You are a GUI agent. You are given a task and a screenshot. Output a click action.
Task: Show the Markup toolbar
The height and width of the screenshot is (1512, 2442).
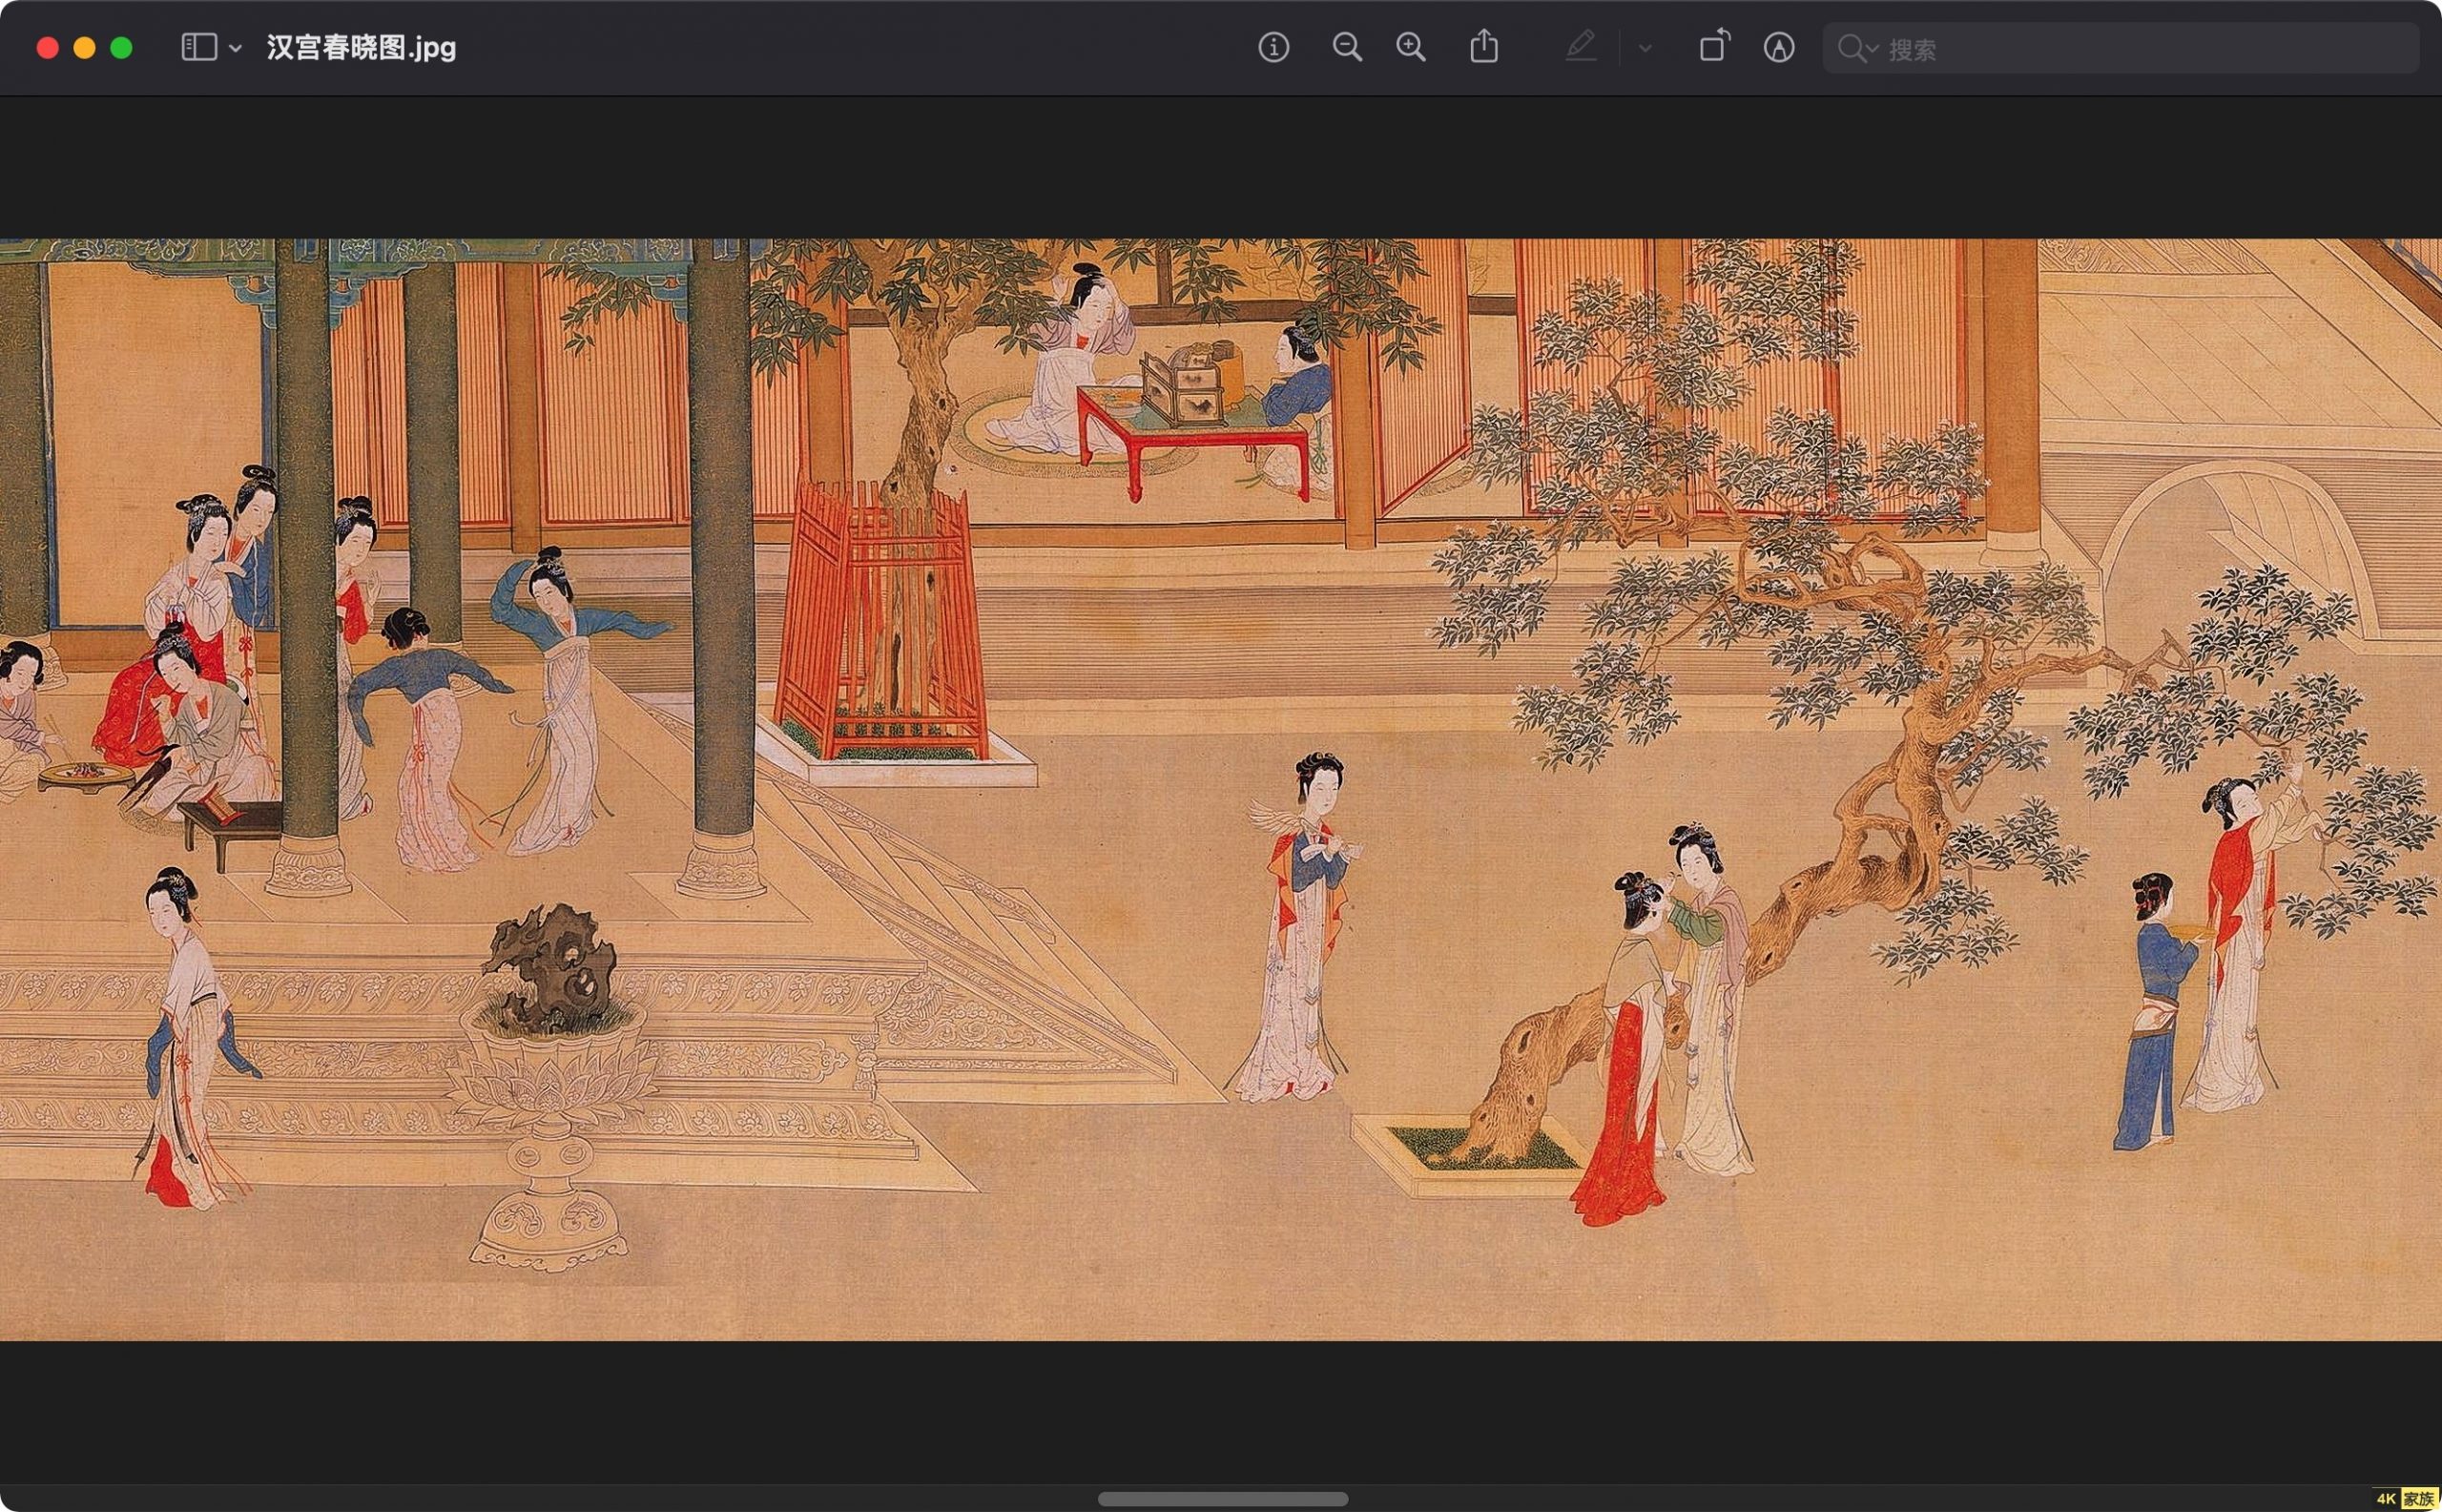(1778, 47)
